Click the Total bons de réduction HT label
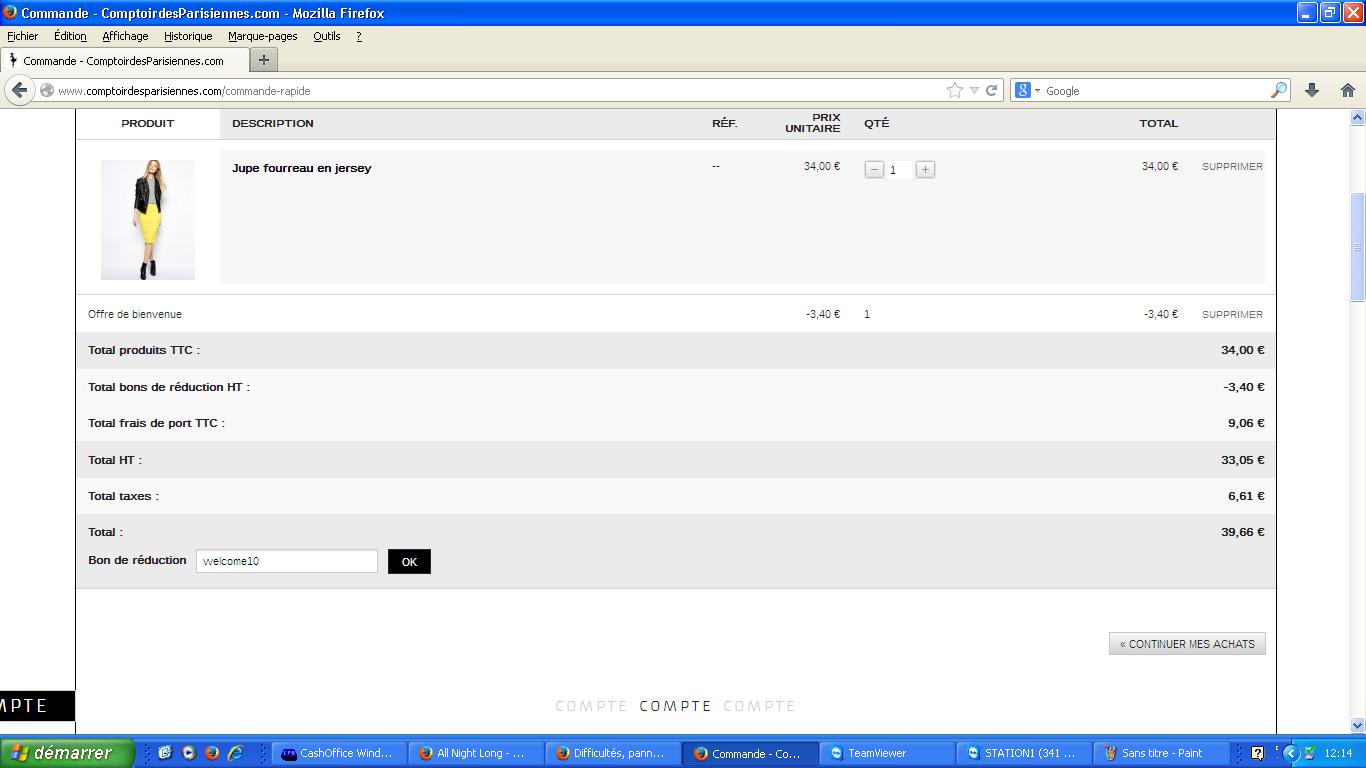Image resolution: width=1366 pixels, height=768 pixels. 169,387
